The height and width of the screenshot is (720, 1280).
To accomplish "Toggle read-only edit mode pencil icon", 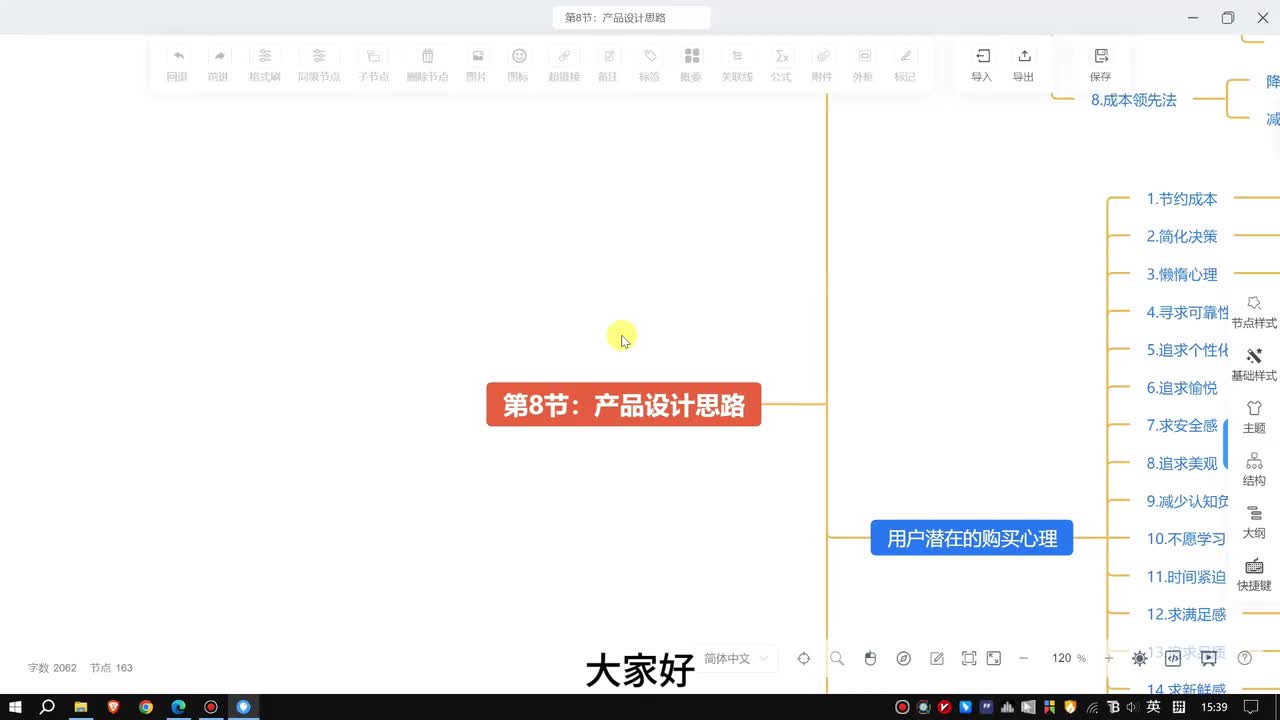I will coord(937,658).
